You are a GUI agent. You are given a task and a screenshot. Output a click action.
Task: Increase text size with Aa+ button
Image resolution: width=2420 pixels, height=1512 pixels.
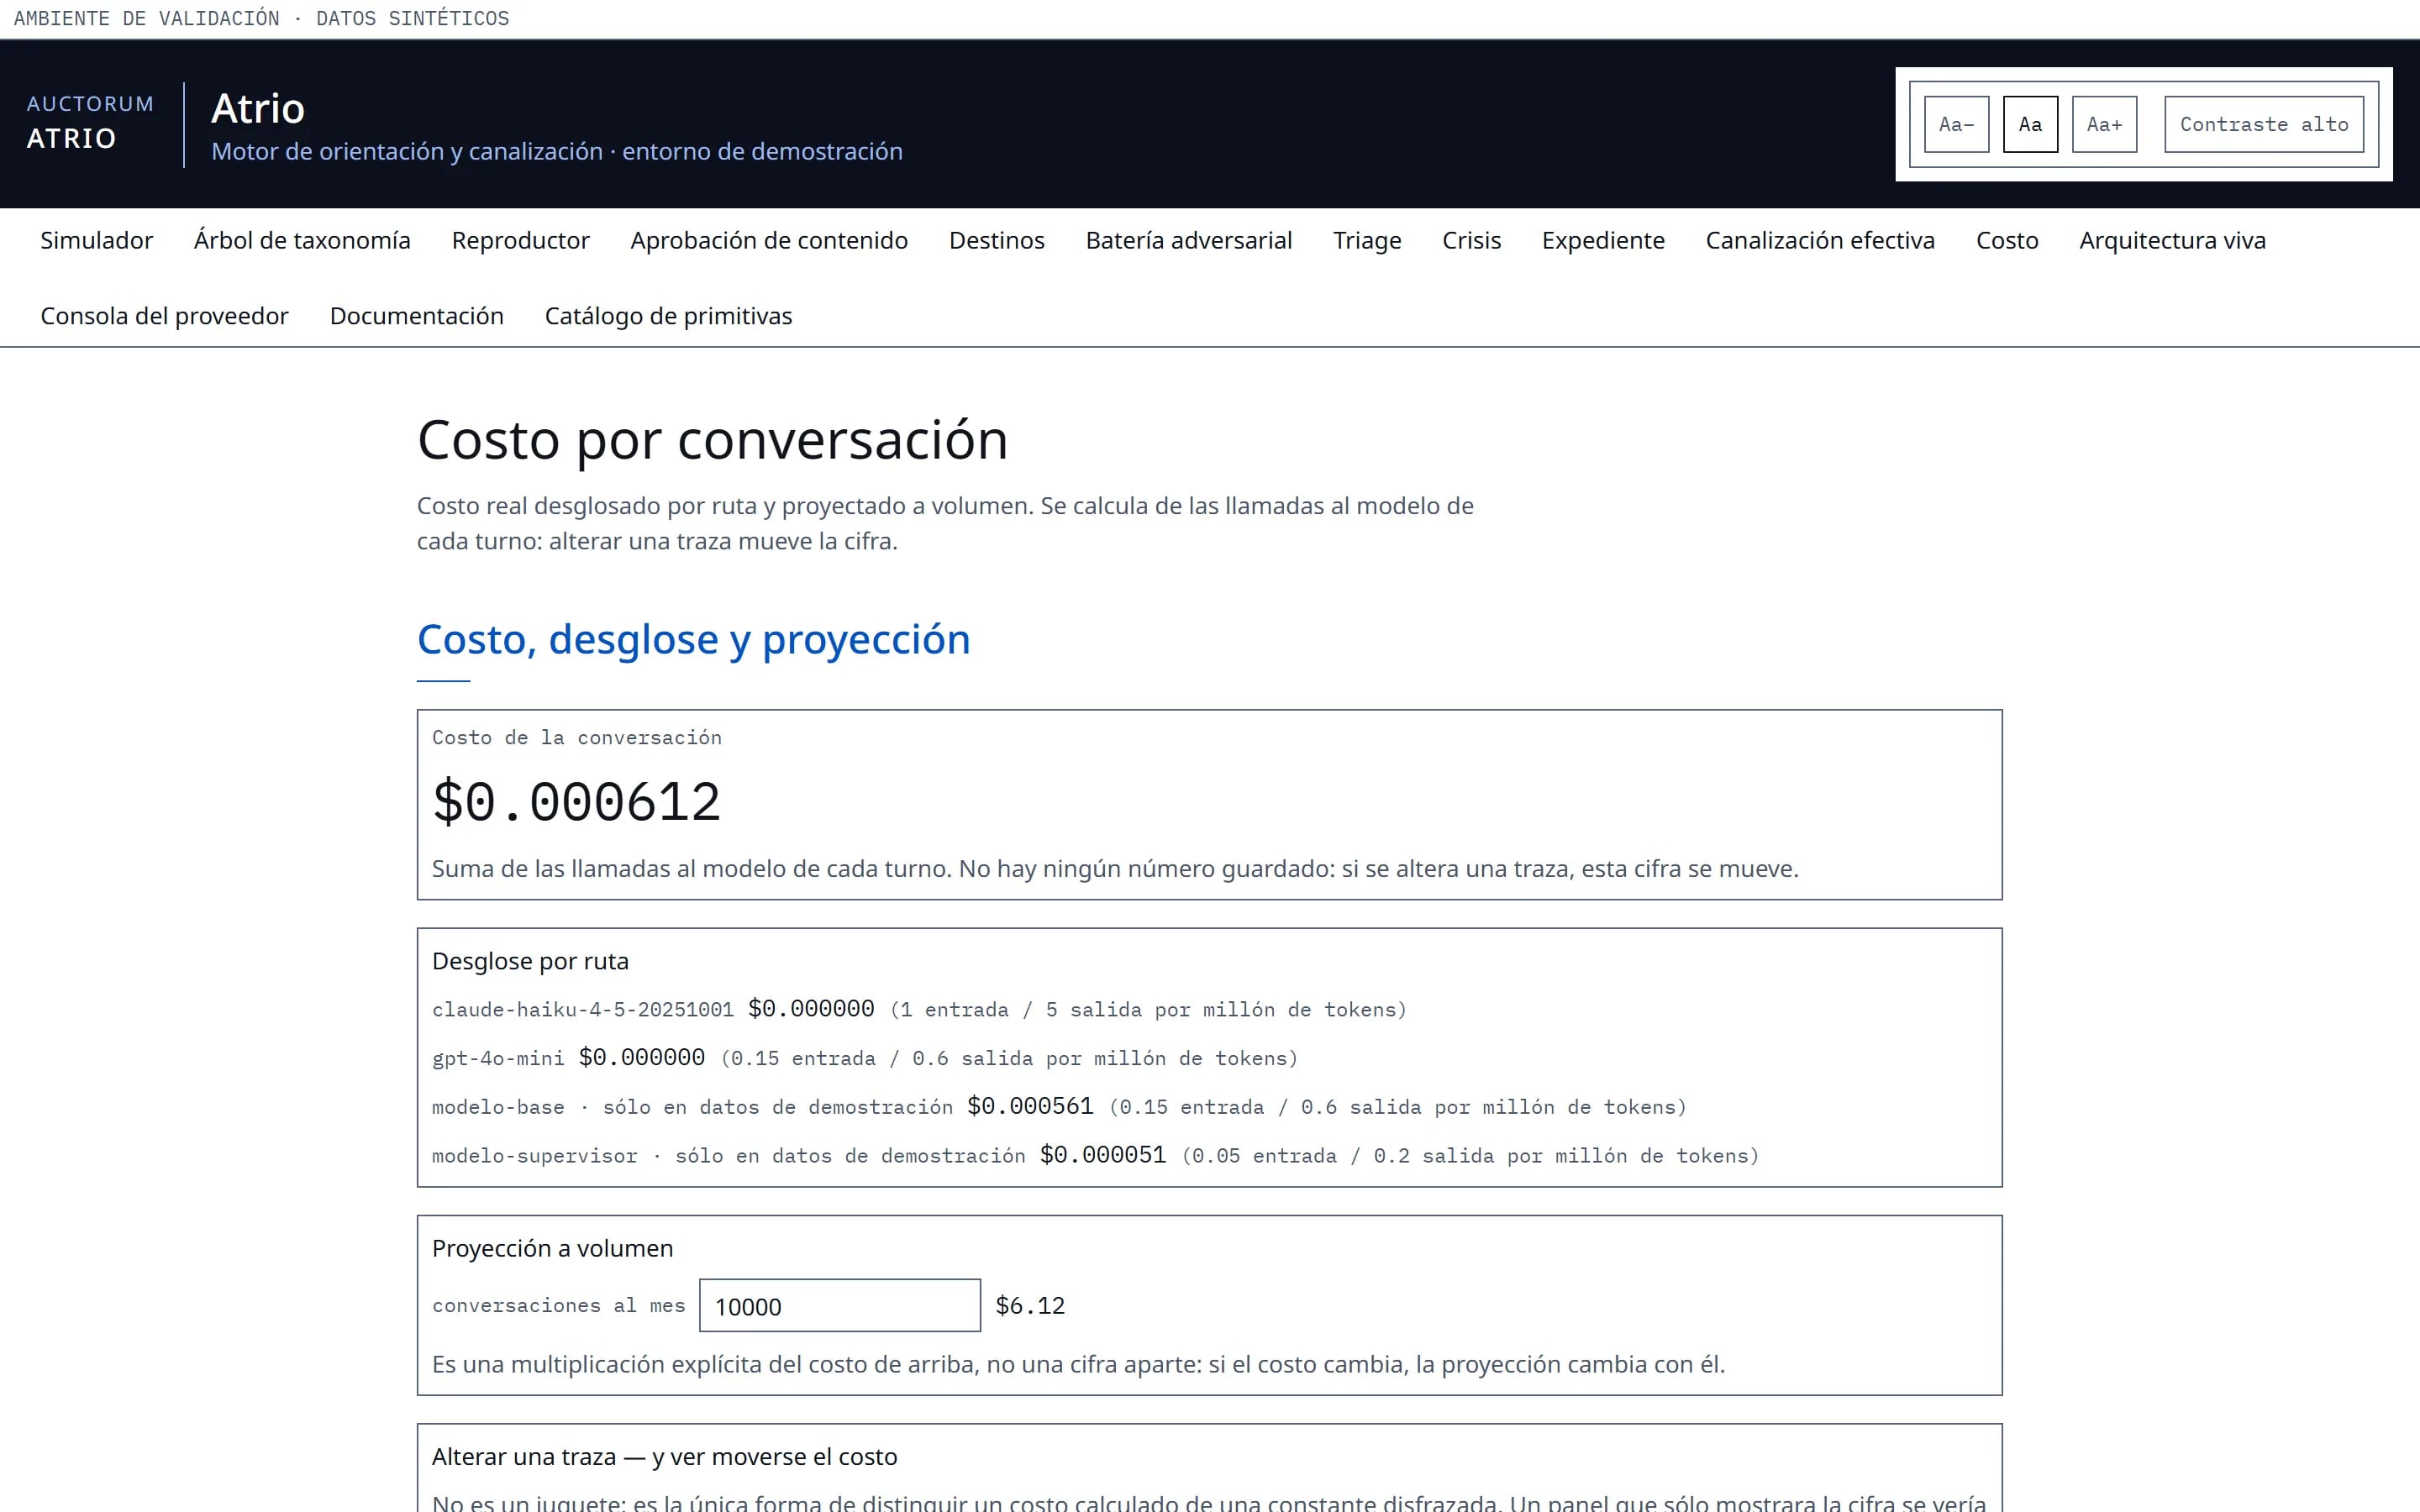(x=2104, y=124)
